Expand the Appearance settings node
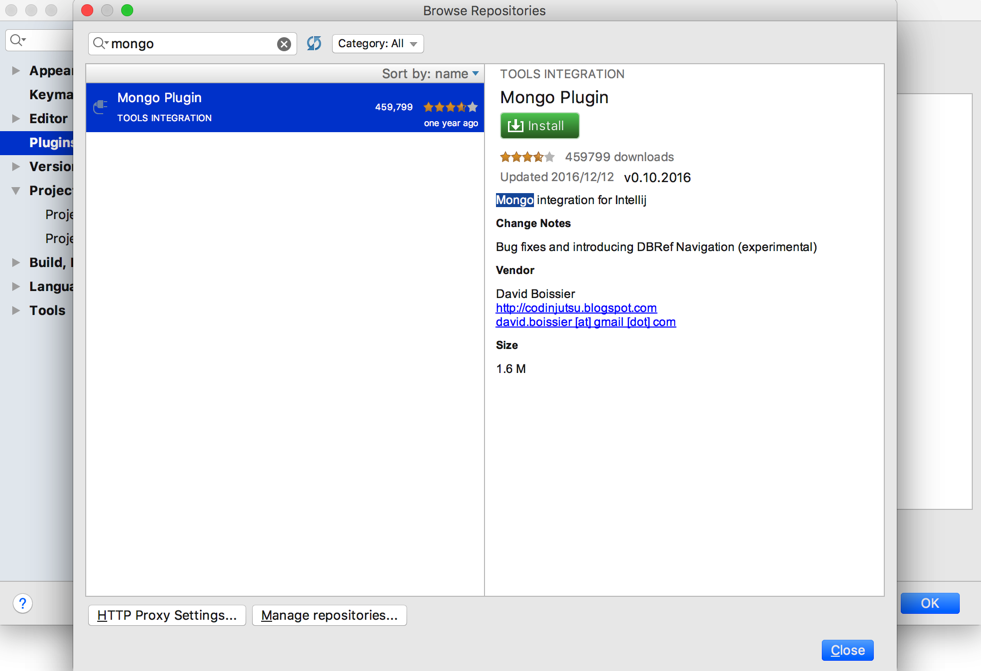The image size is (981, 671). tap(16, 71)
